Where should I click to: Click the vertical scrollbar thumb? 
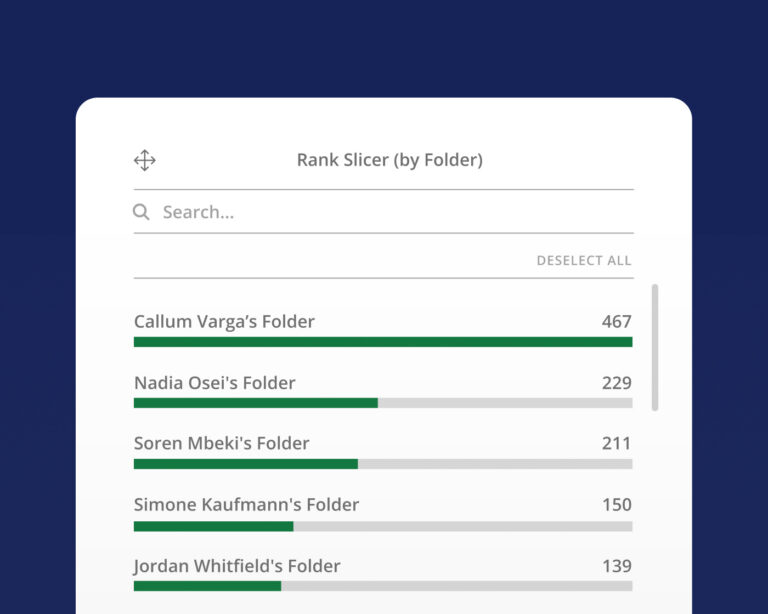[x=655, y=347]
